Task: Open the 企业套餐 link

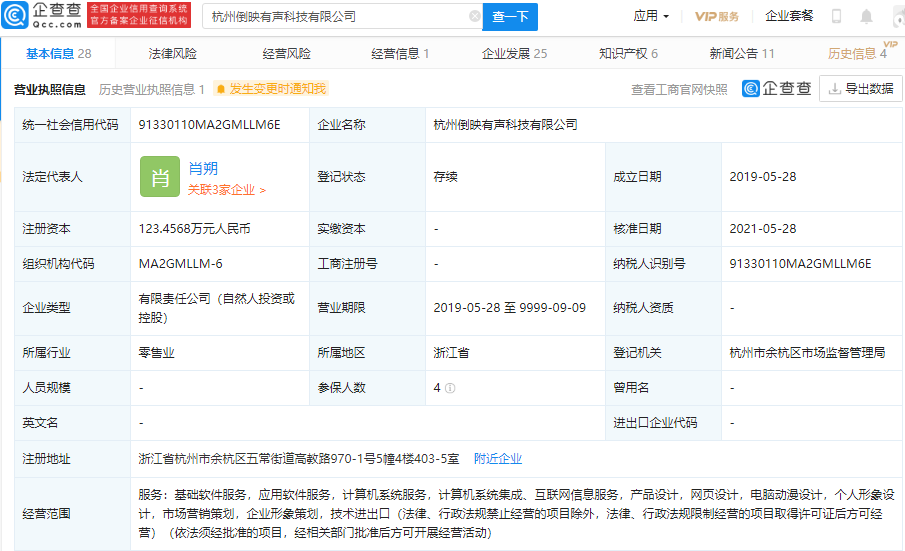Action: [789, 16]
